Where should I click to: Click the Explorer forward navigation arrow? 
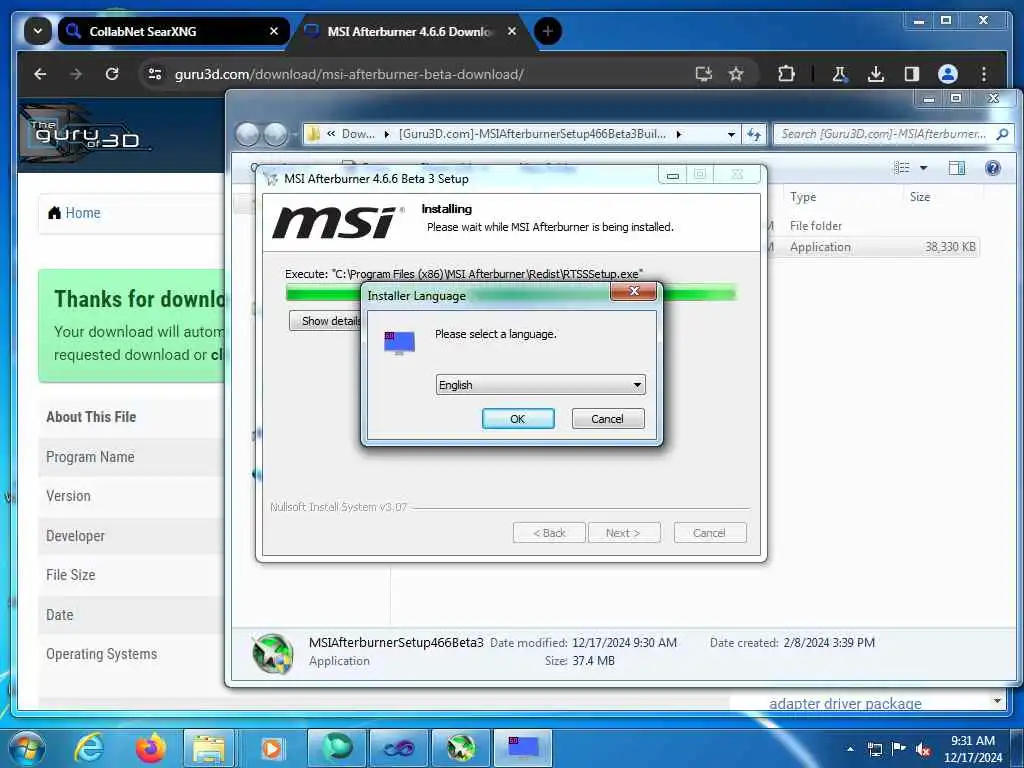(x=275, y=135)
